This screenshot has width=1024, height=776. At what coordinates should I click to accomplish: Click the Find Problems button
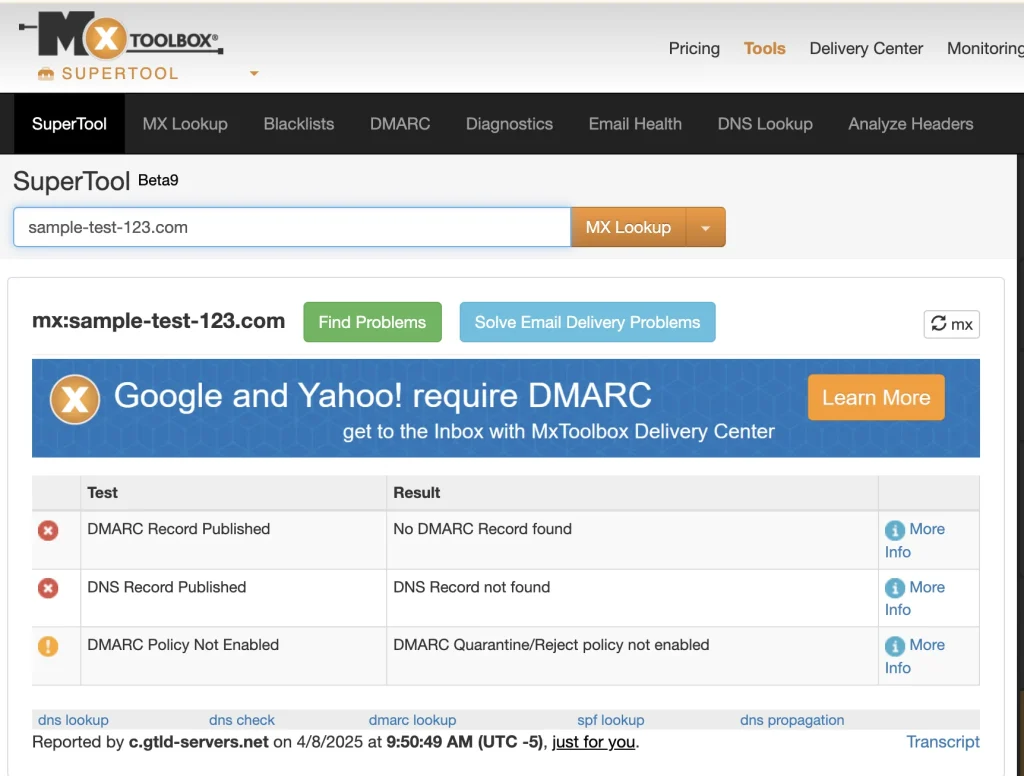[372, 322]
